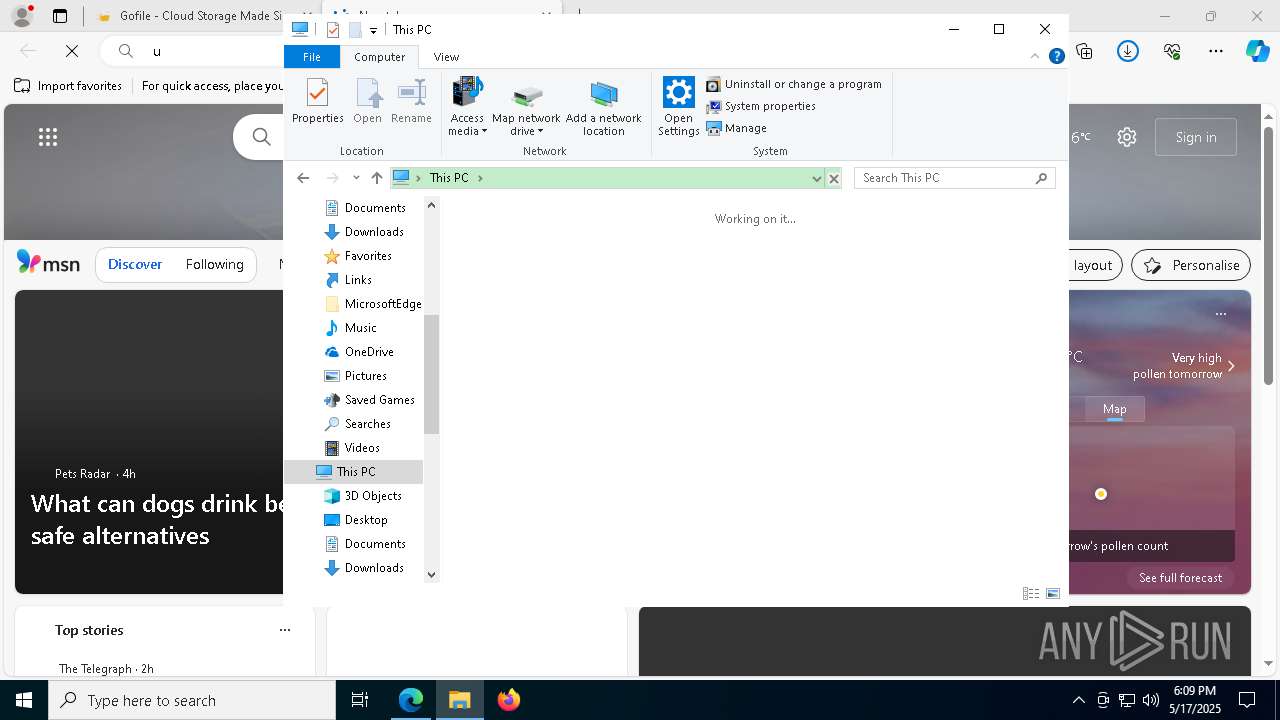Select Searches in the navigation pane
The height and width of the screenshot is (720, 1280).
(x=367, y=424)
